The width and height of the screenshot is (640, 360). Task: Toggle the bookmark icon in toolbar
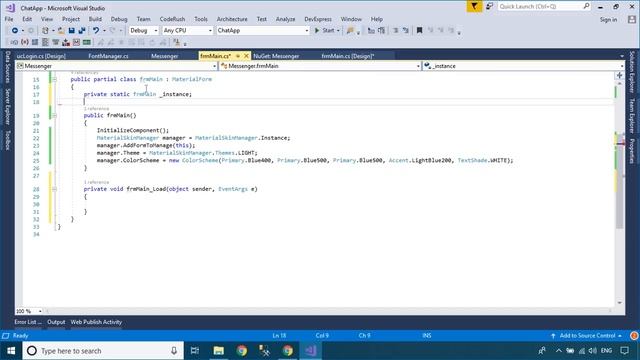tap(419, 31)
